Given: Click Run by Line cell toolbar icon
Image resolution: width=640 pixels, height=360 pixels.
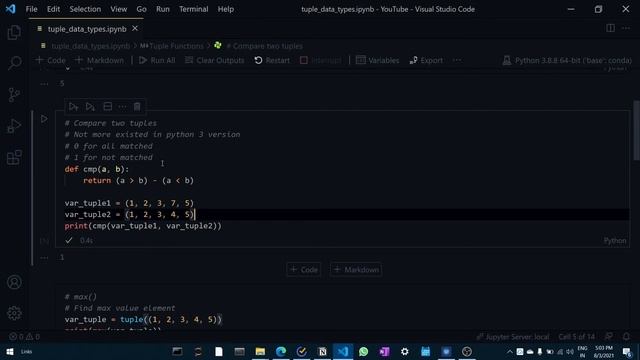Looking at the screenshot, I should (73, 107).
